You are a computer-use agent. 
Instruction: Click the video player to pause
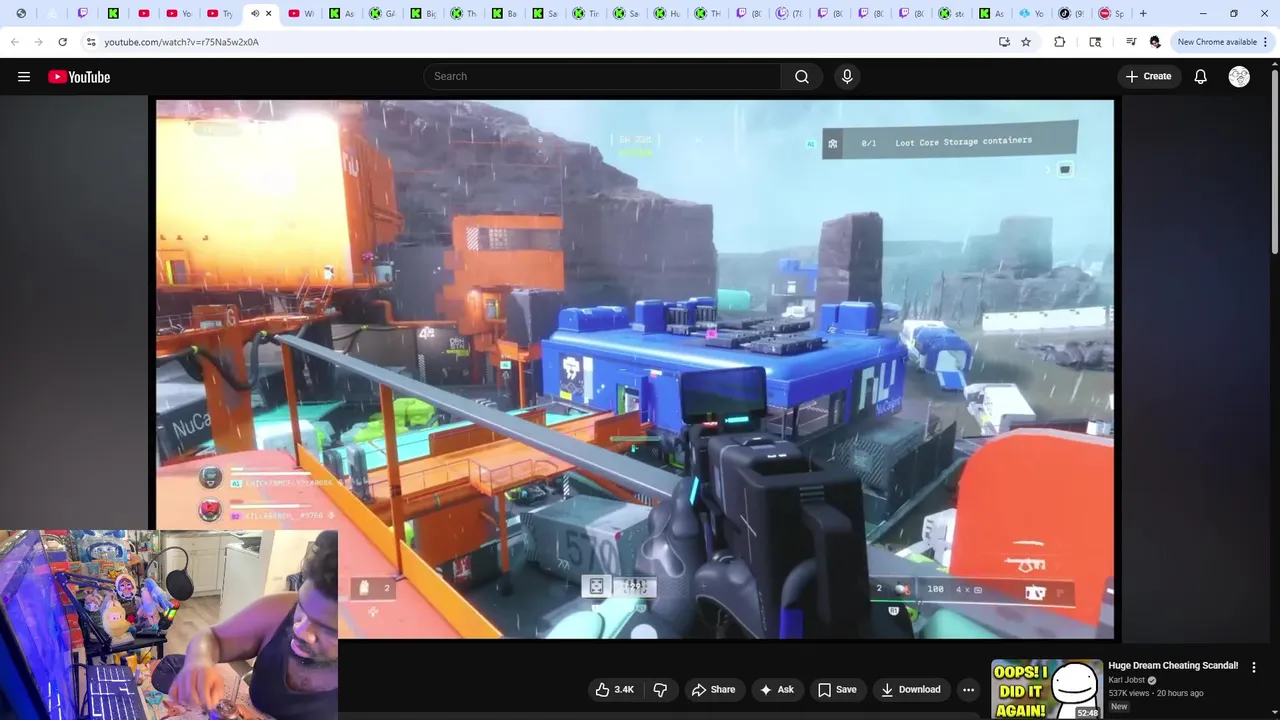point(634,368)
